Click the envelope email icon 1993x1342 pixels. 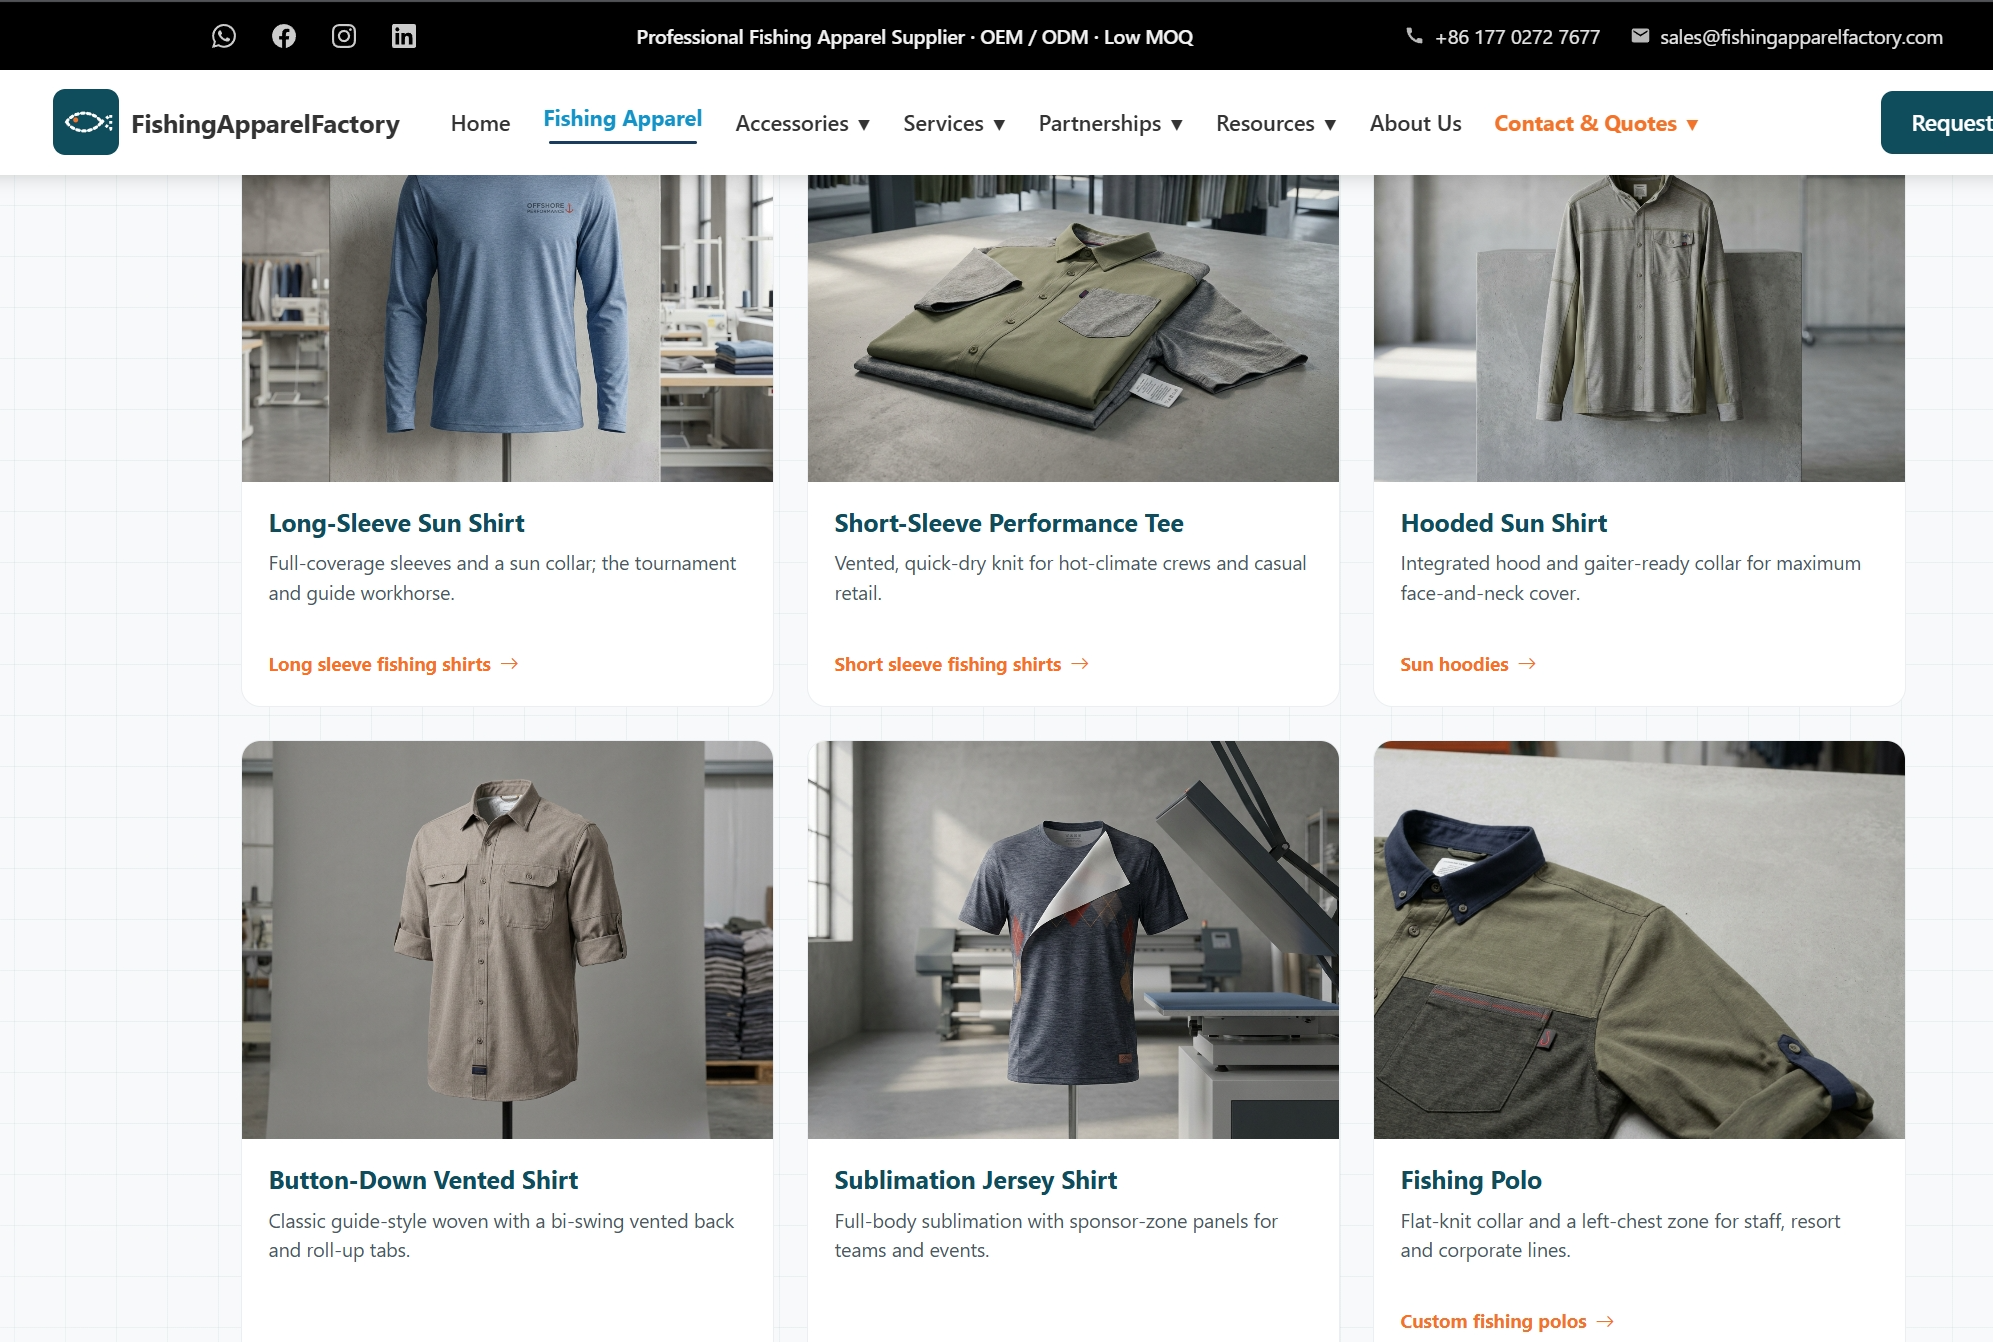(x=1640, y=36)
